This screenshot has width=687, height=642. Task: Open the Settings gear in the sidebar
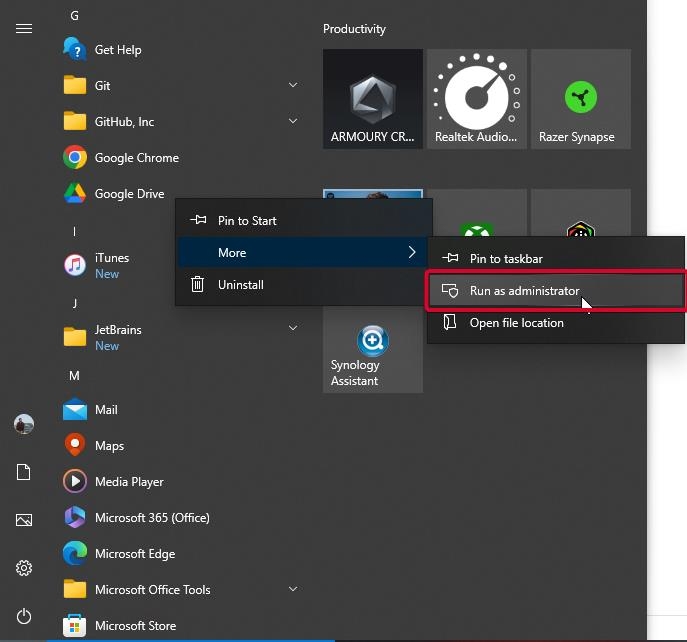(x=24, y=568)
